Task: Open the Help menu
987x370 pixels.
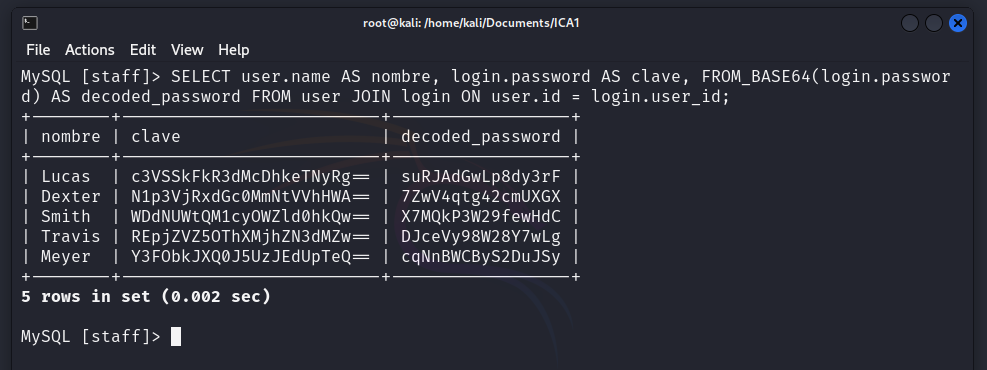Action: tap(234, 50)
